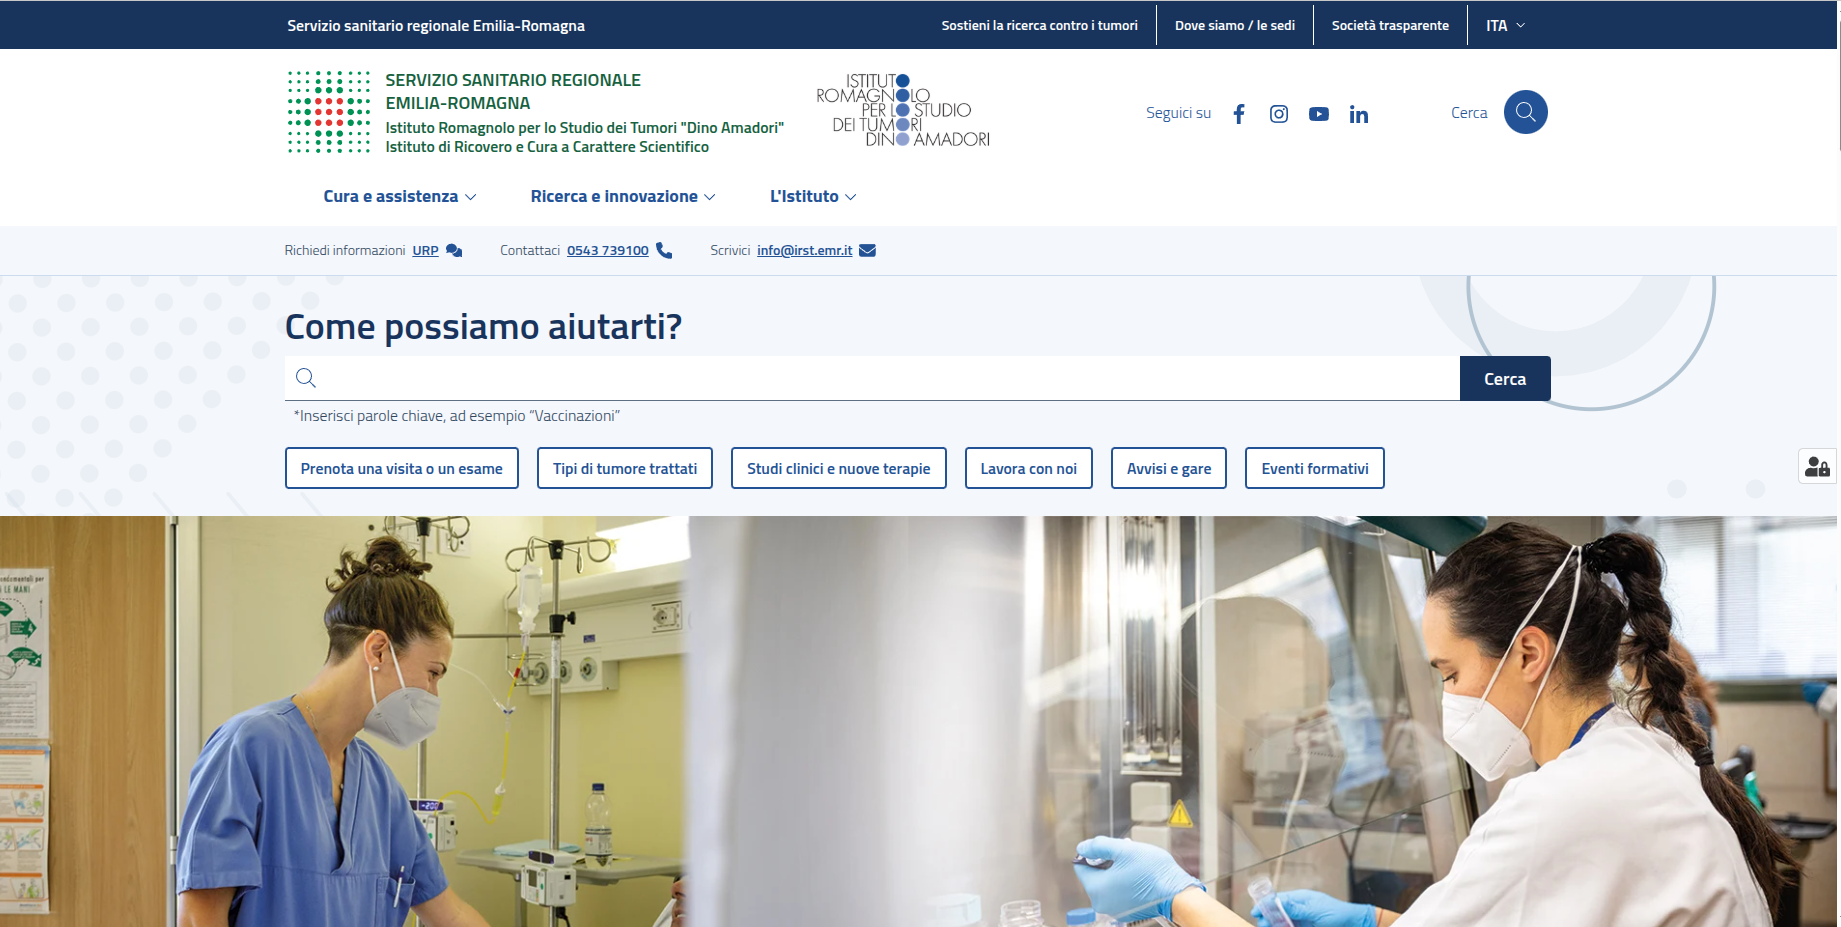Click the 0543 739100 phone number link
Viewport: 1841px width, 927px height.
(x=607, y=251)
